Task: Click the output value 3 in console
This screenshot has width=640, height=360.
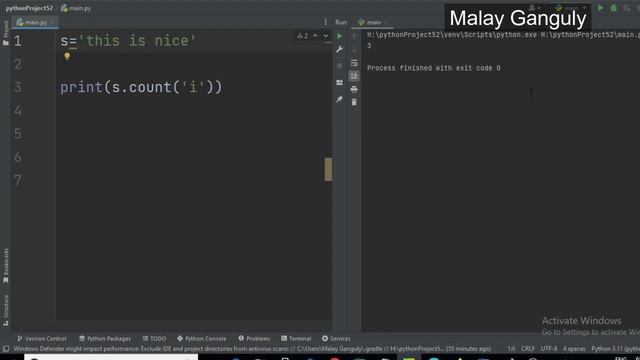Action: (x=369, y=46)
